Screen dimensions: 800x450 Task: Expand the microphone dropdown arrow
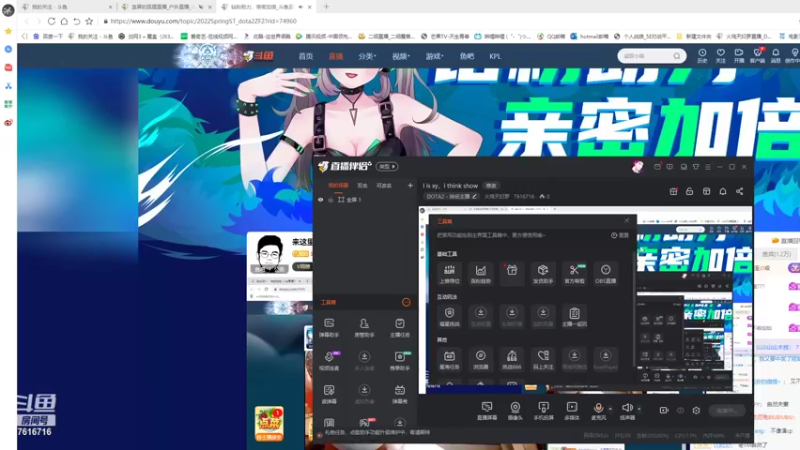(610, 409)
